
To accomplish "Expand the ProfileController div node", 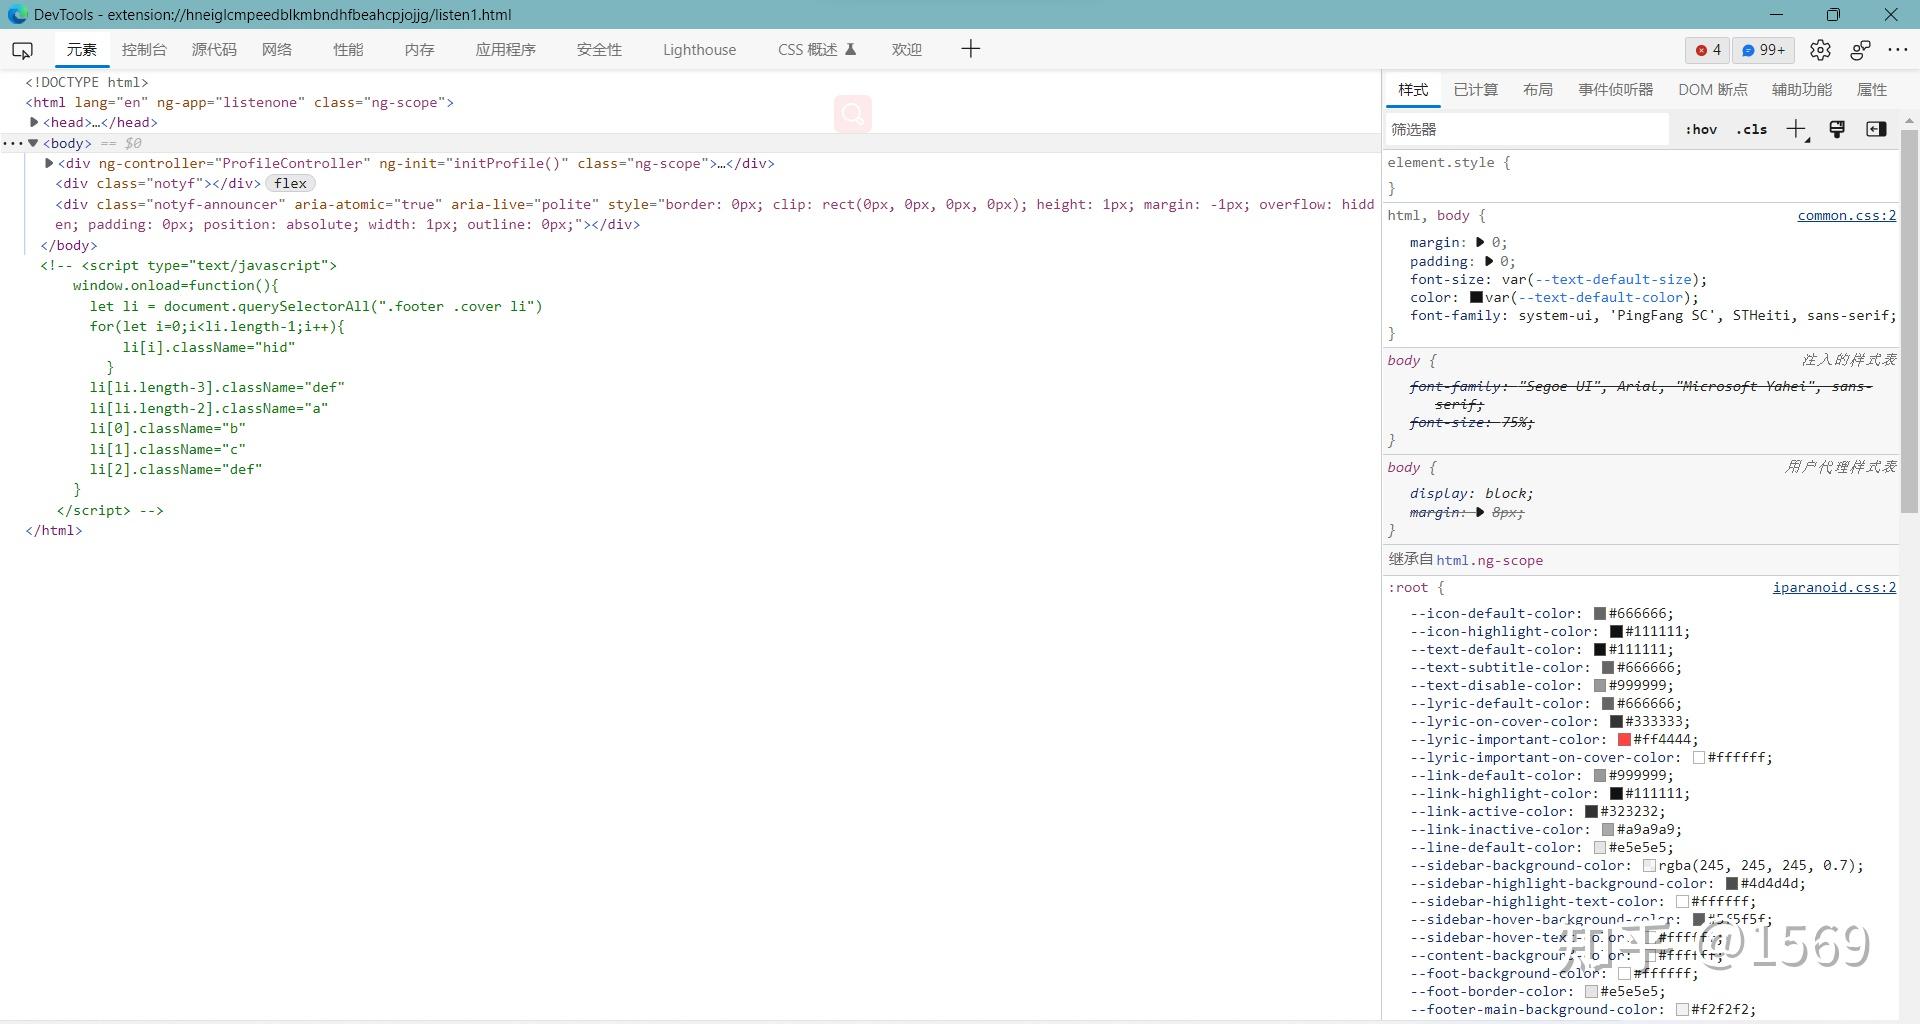I will [x=49, y=163].
